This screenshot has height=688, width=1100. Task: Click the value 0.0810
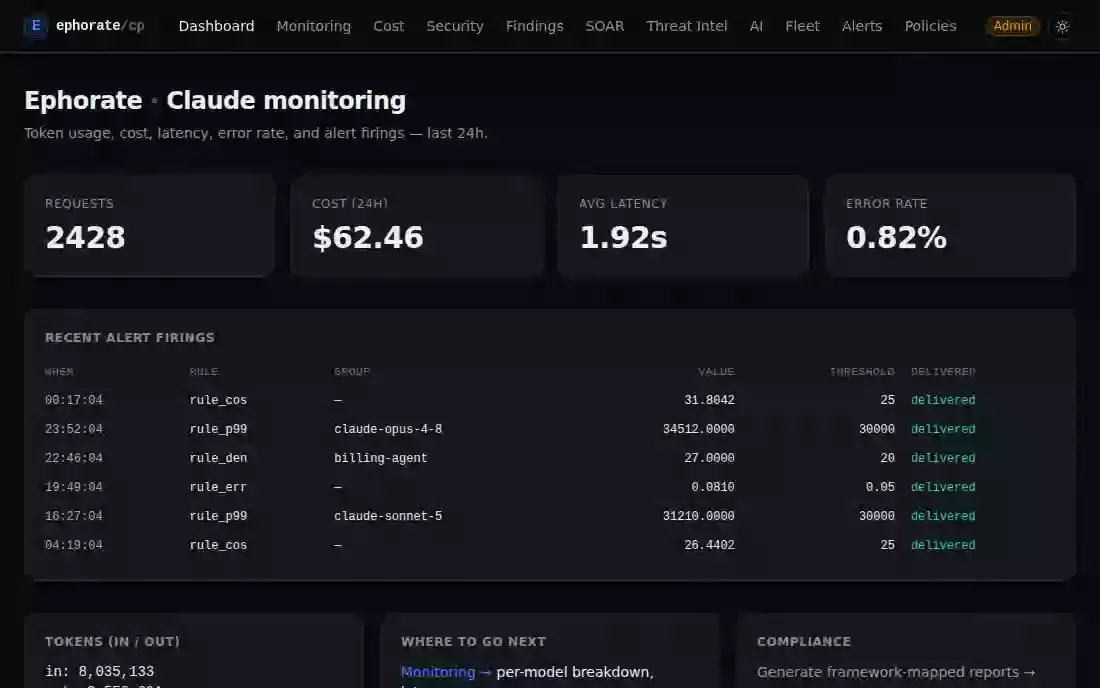(x=713, y=487)
